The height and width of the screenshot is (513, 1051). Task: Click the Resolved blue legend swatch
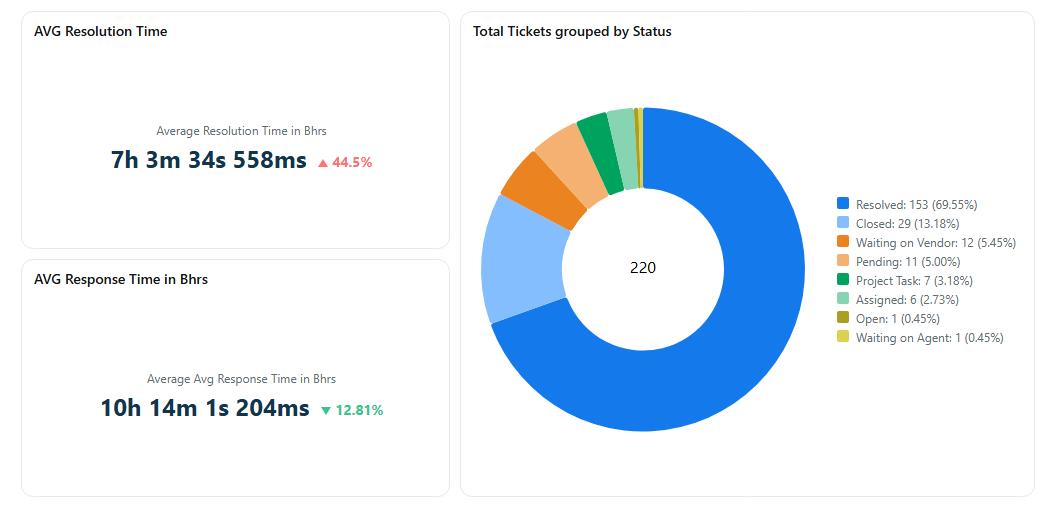843,204
